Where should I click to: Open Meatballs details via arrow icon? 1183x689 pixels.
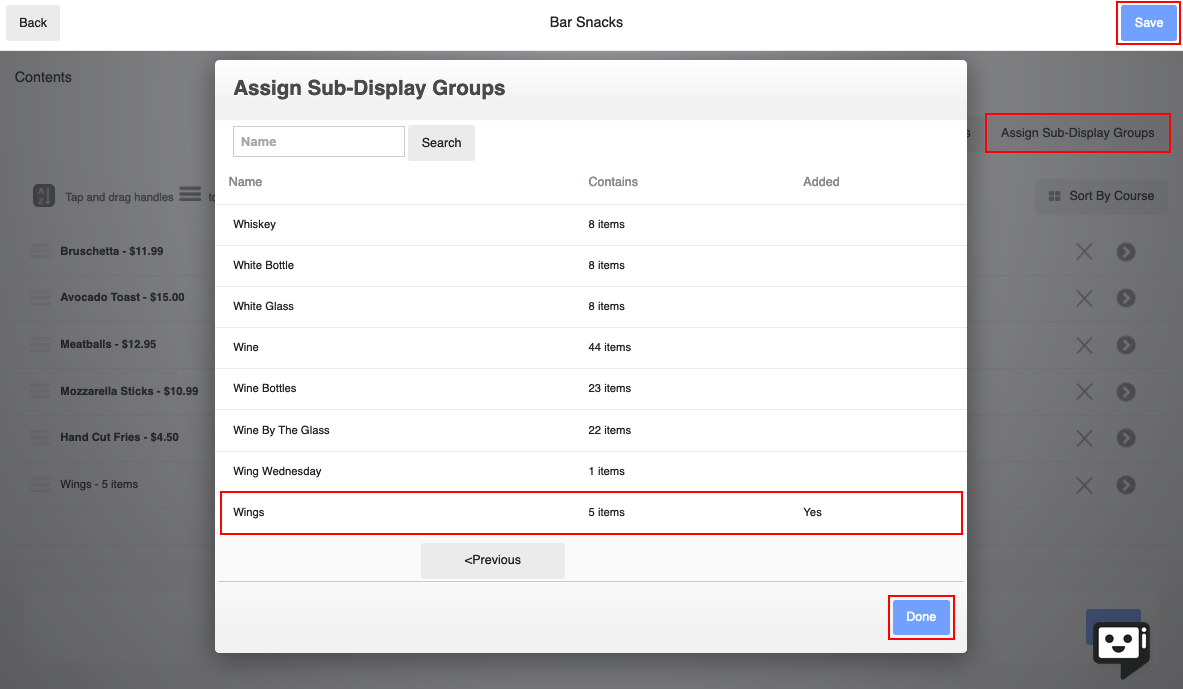coord(1126,346)
